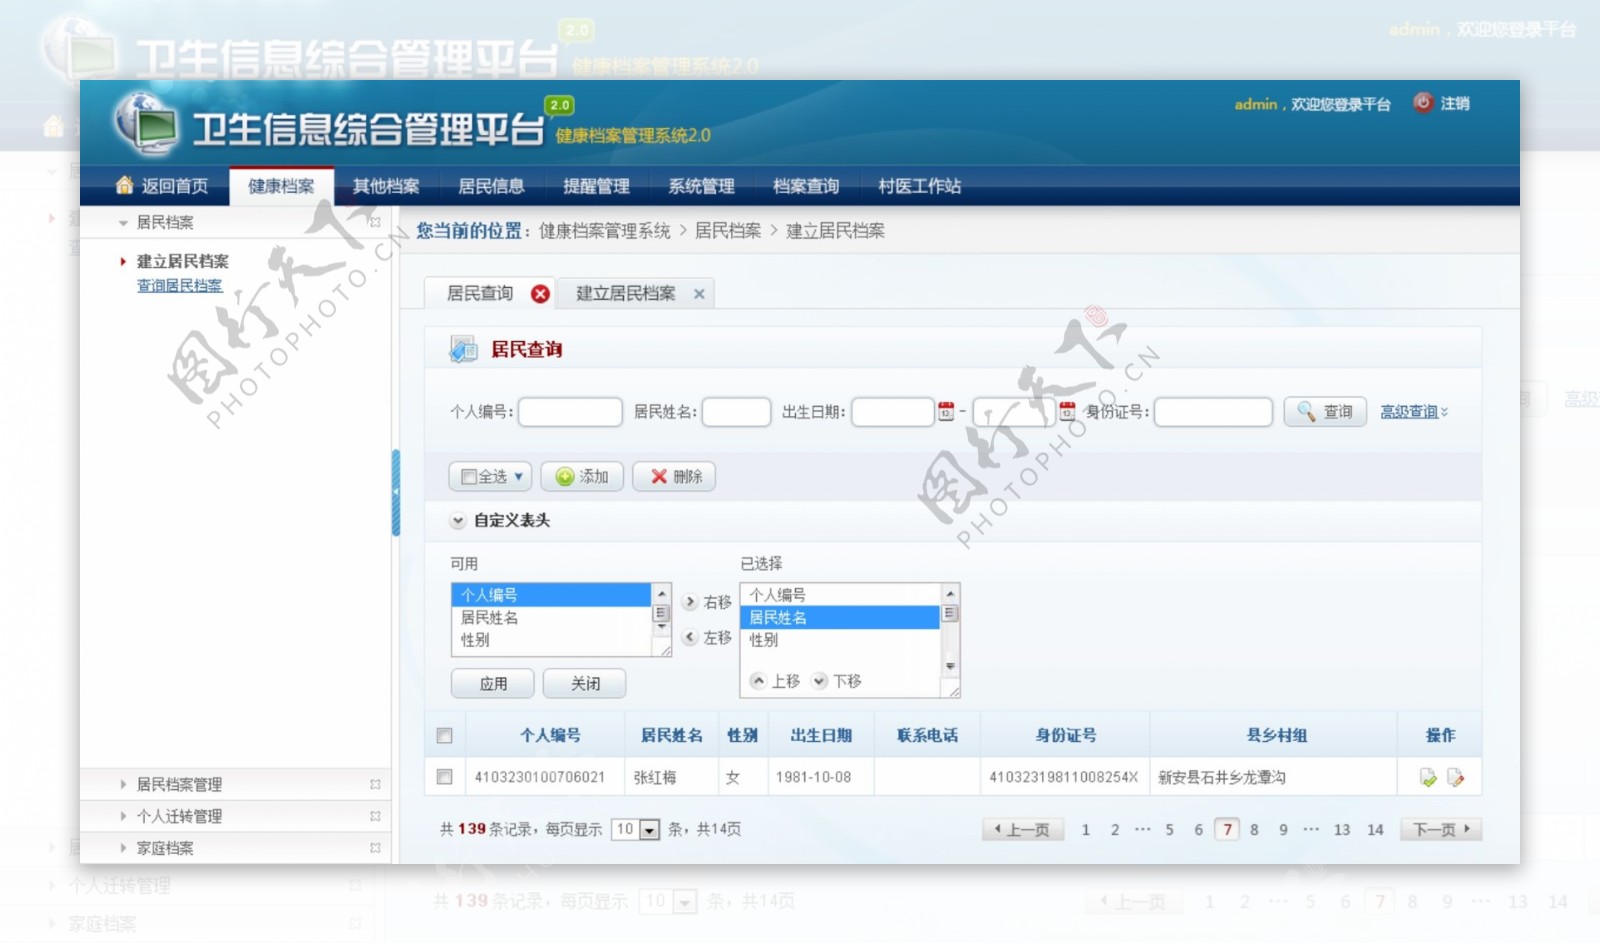This screenshot has width=1600, height=944.
Task: Expand the 高级查询 advanced search
Action: click(x=1414, y=412)
